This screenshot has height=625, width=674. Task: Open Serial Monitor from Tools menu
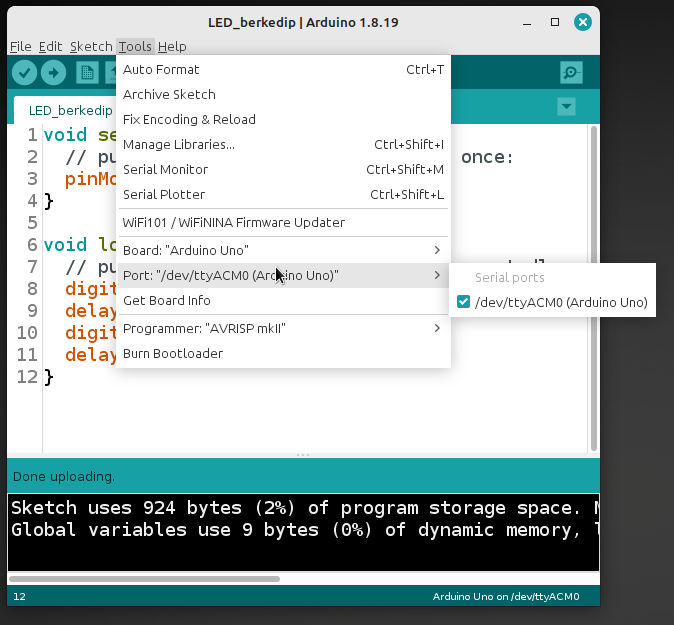click(283, 169)
